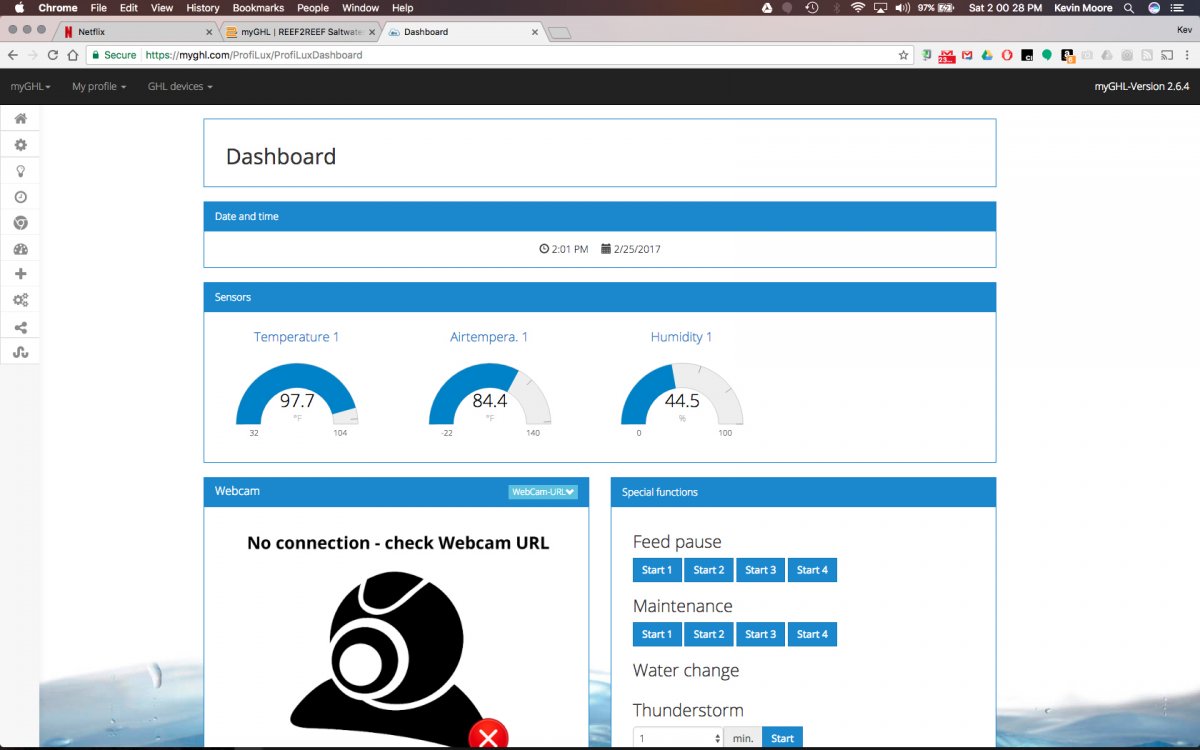Viewport: 1200px width, 750px height.
Task: Open the Google Drive extension icon
Action: 987,55
